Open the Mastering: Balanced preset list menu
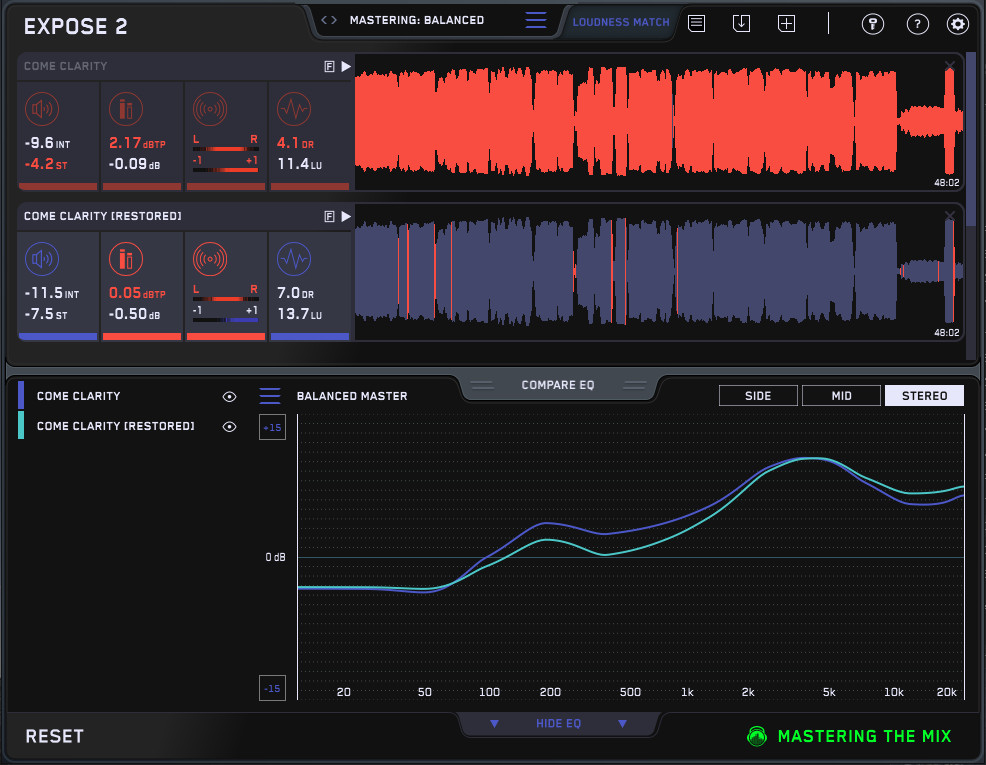Image resolution: width=986 pixels, height=765 pixels. coord(536,20)
